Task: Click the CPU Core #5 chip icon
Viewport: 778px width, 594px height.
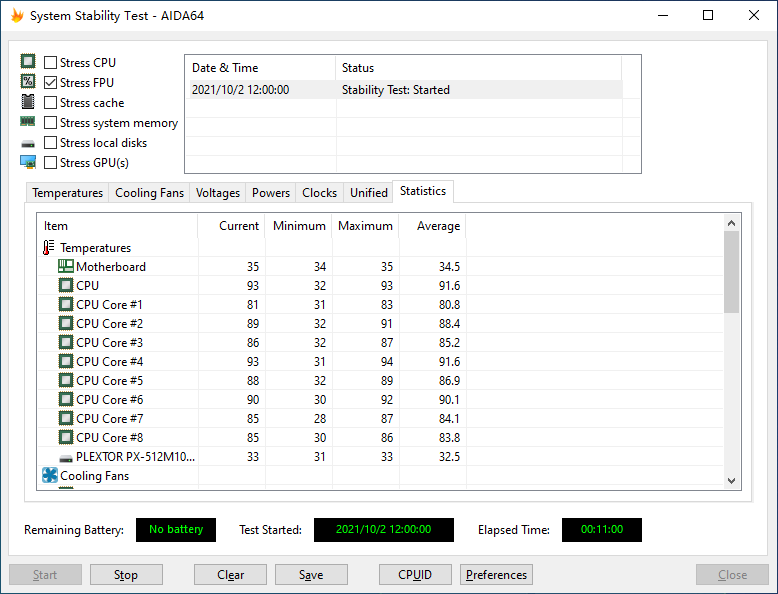Action: click(65, 380)
